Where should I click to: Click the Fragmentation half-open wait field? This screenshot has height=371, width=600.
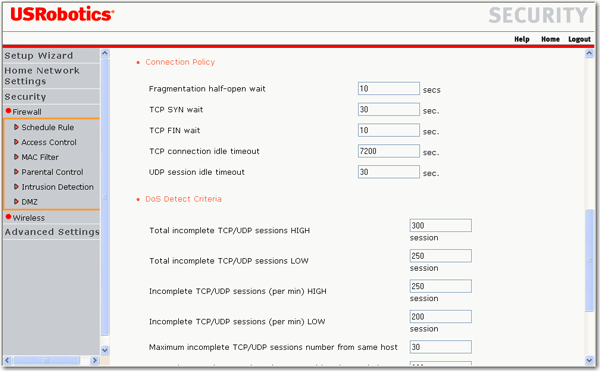tap(389, 89)
